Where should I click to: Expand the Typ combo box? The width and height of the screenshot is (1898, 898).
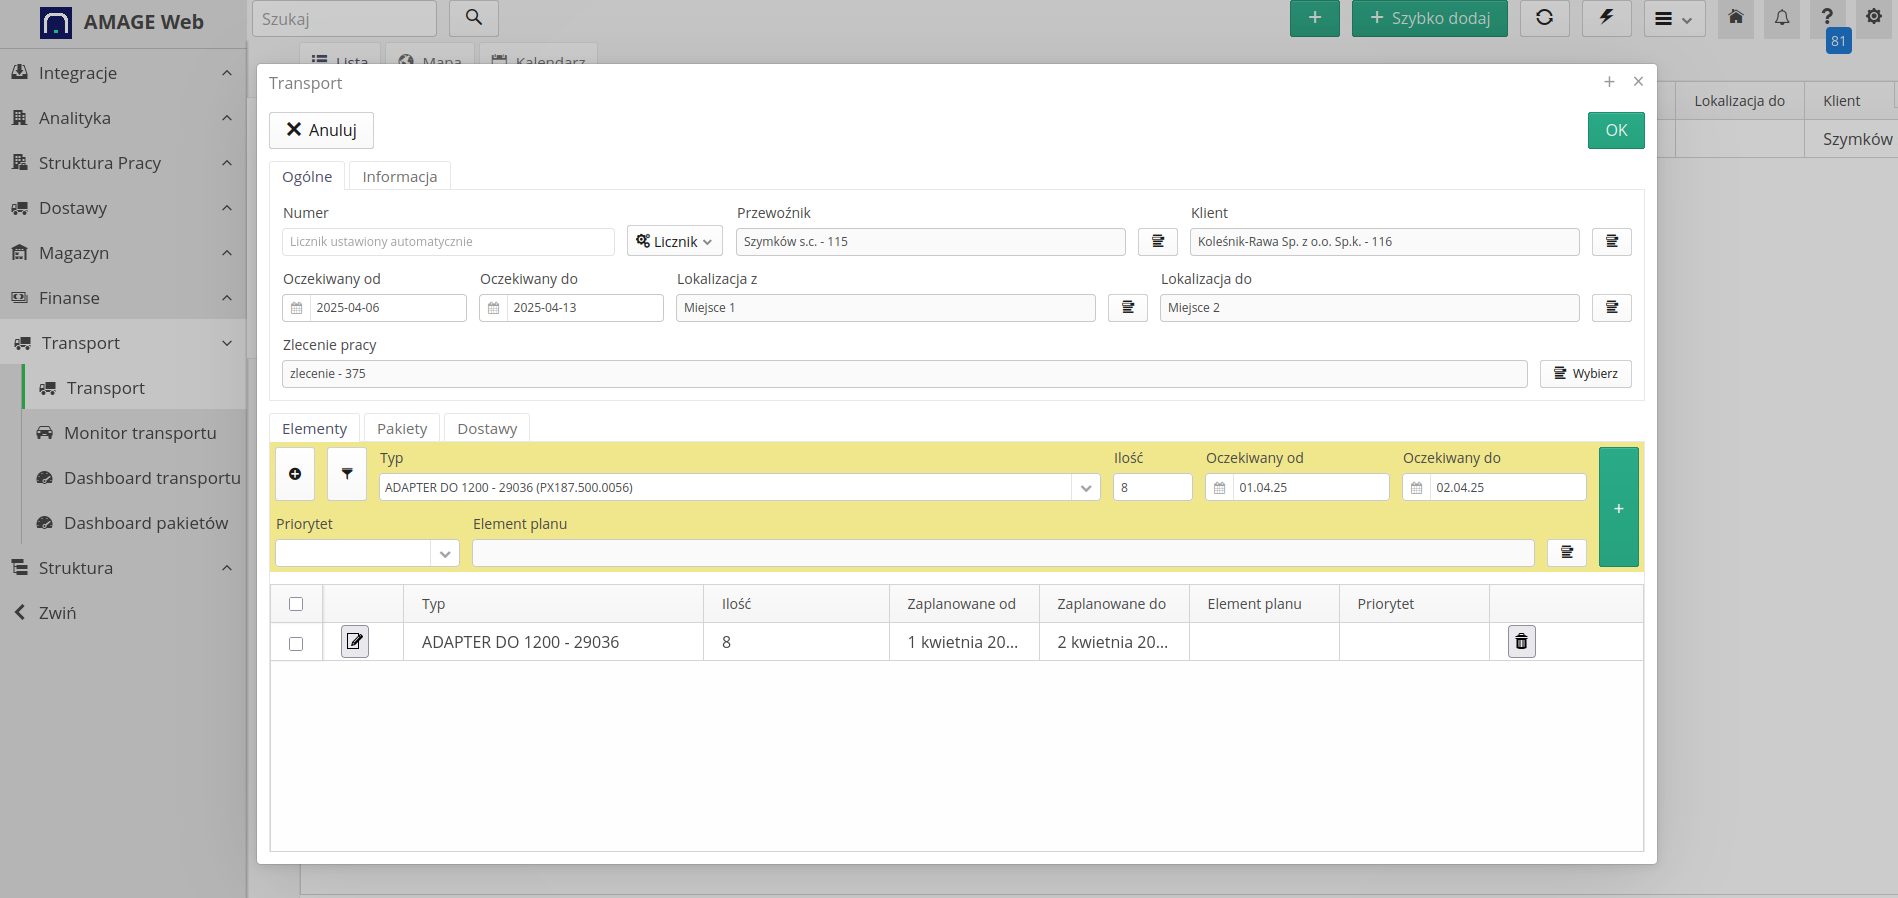pos(1086,488)
